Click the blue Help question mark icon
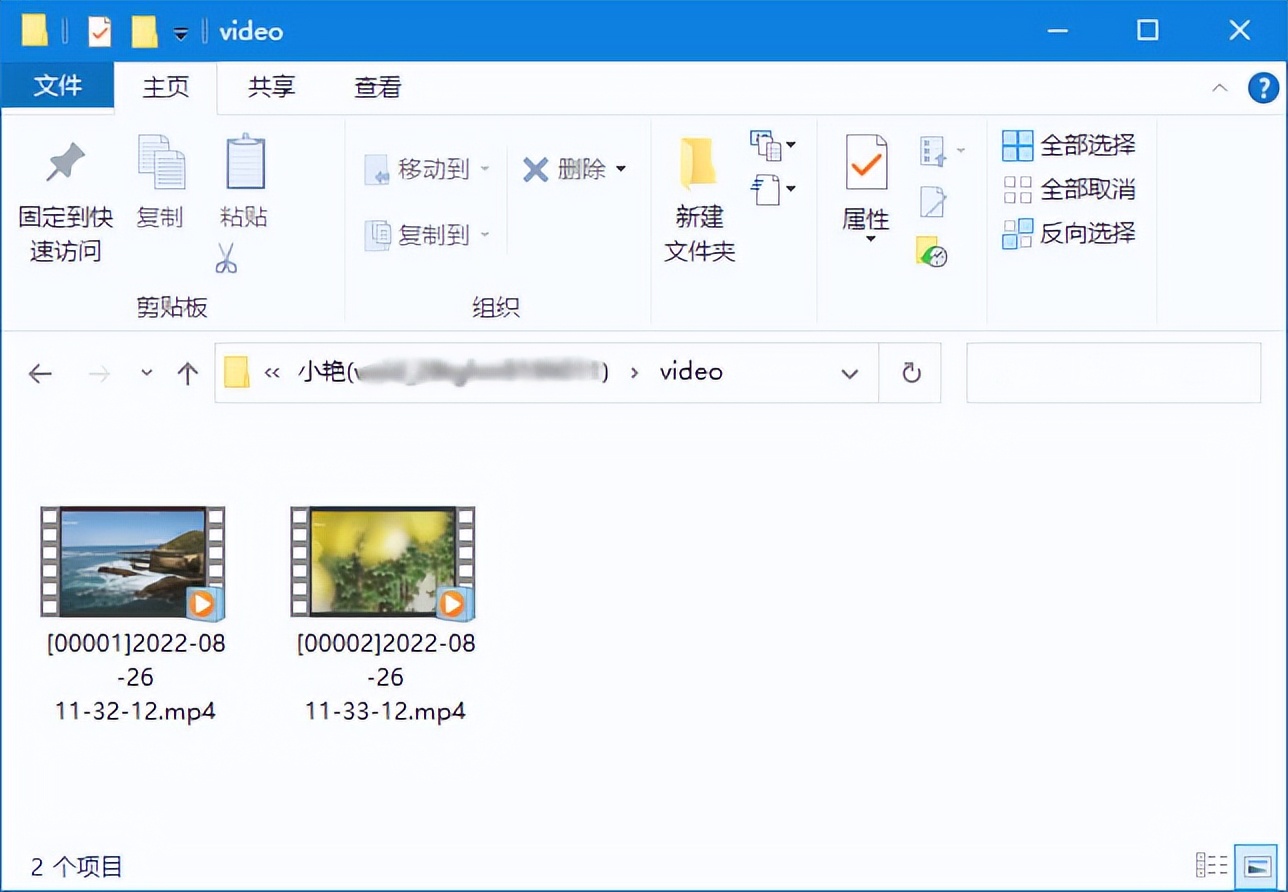Screen dimensions: 1288x892 (x=1263, y=88)
